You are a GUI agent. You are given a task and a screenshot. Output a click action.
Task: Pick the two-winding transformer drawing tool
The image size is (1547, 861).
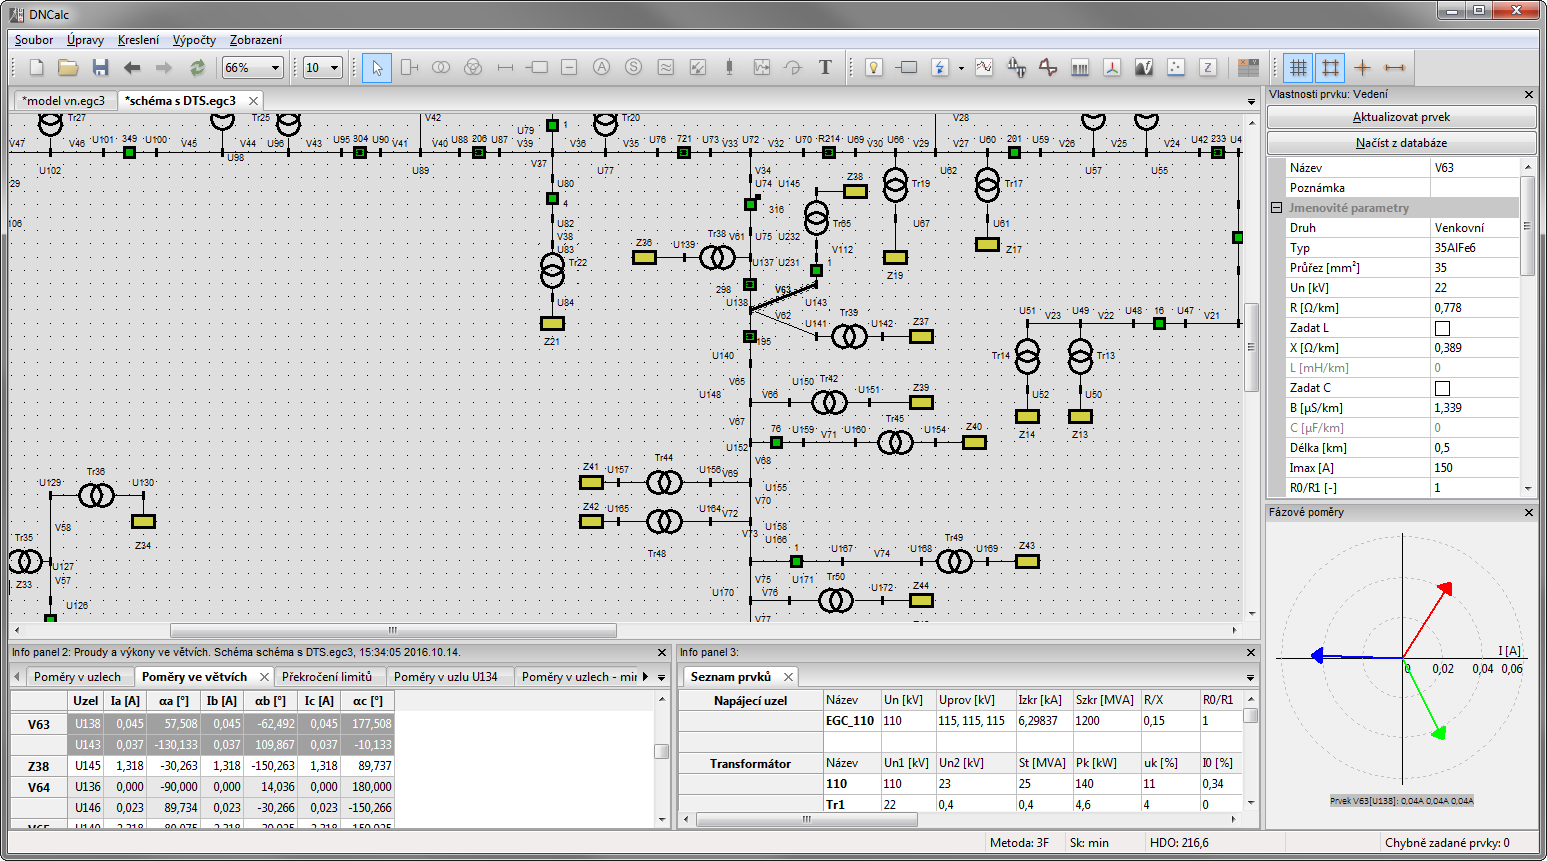(441, 68)
